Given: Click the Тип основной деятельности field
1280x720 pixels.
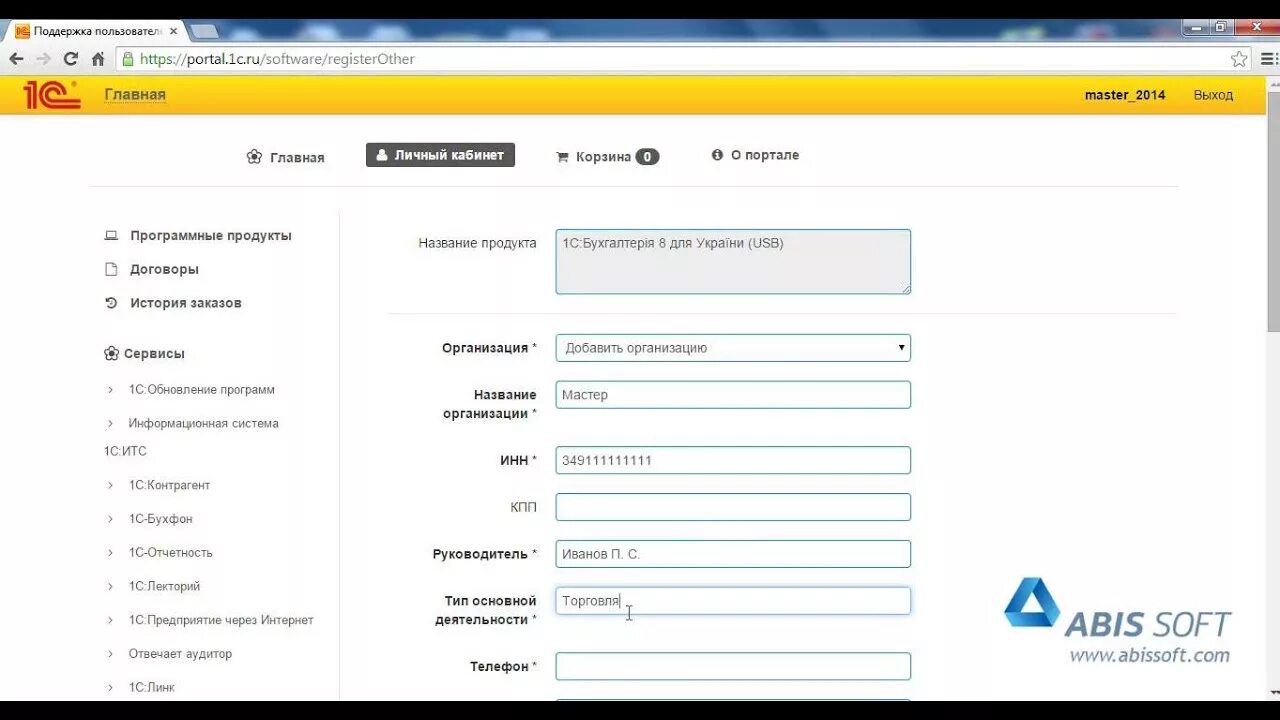Looking at the screenshot, I should coord(733,601).
